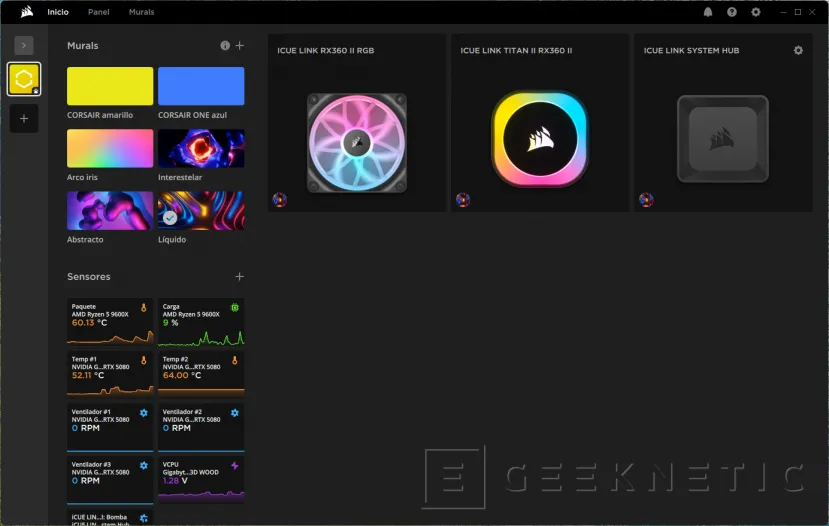Open the TITAN II RX360 II pump image
829x526 pixels.
(x=540, y=139)
